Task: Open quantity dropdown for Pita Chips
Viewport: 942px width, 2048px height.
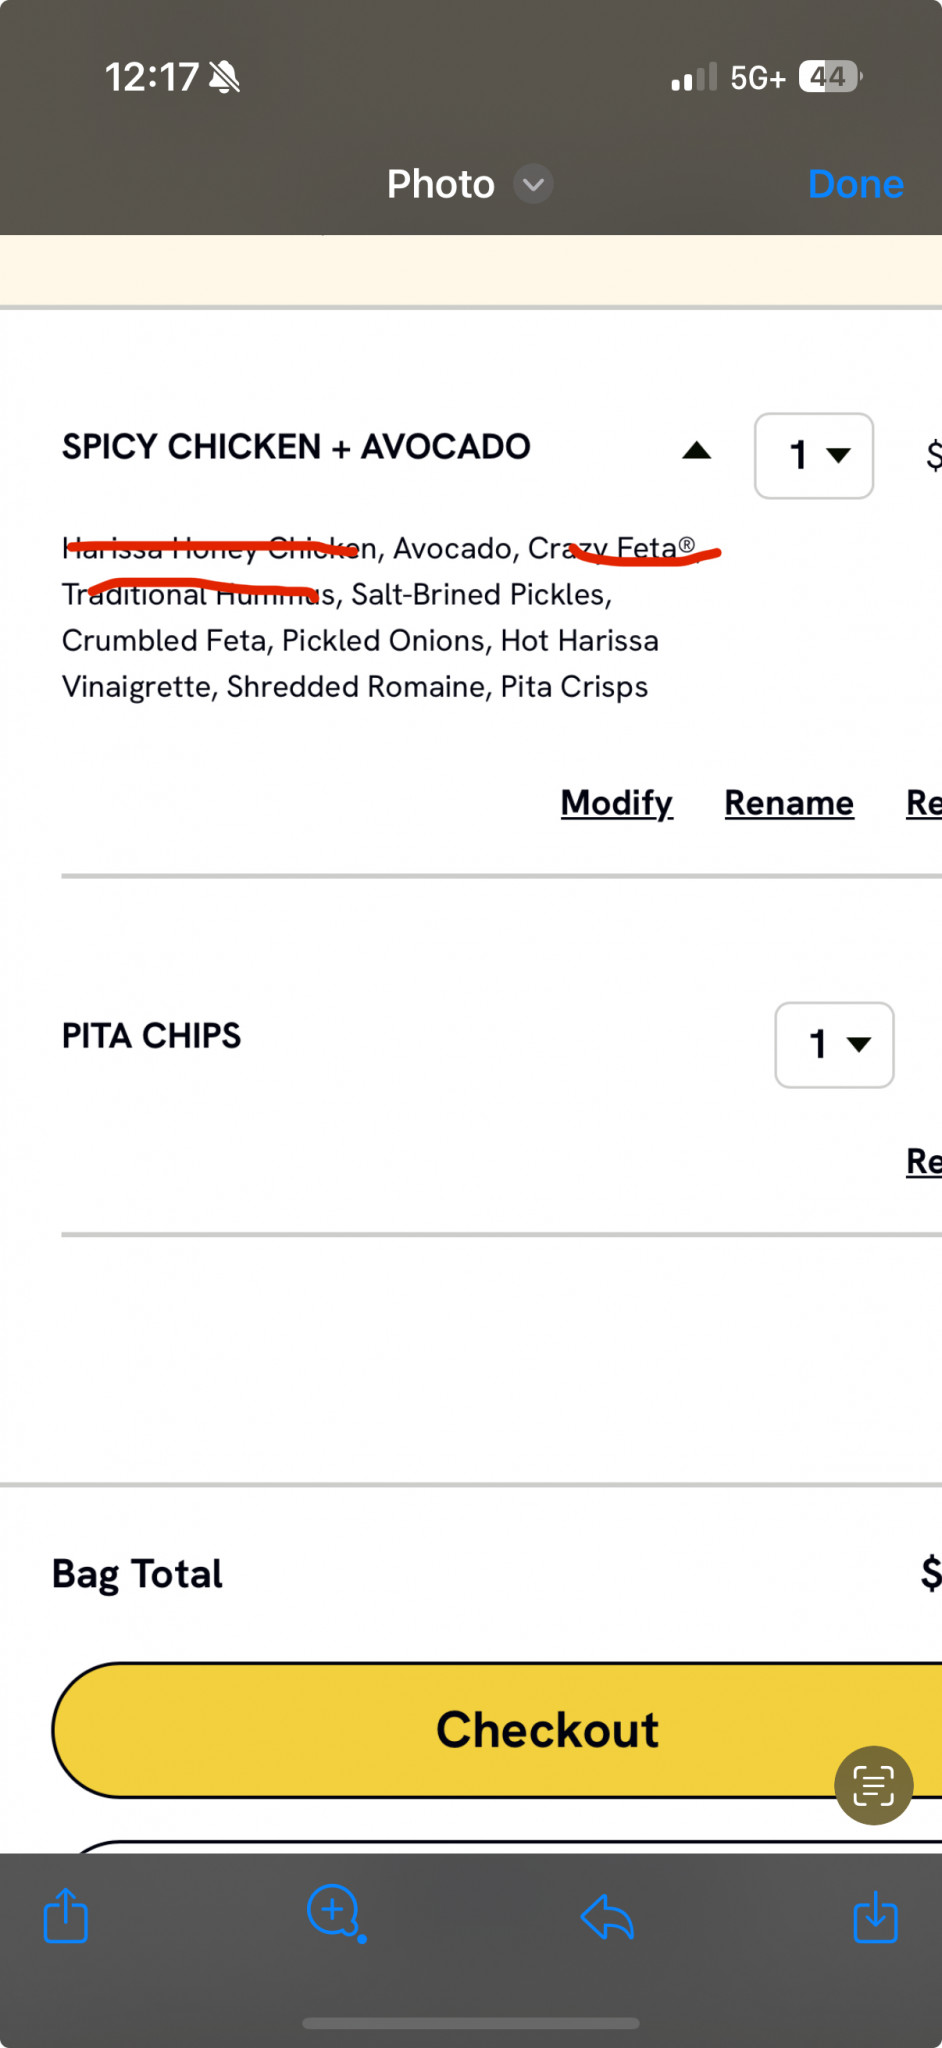Action: click(x=834, y=1044)
